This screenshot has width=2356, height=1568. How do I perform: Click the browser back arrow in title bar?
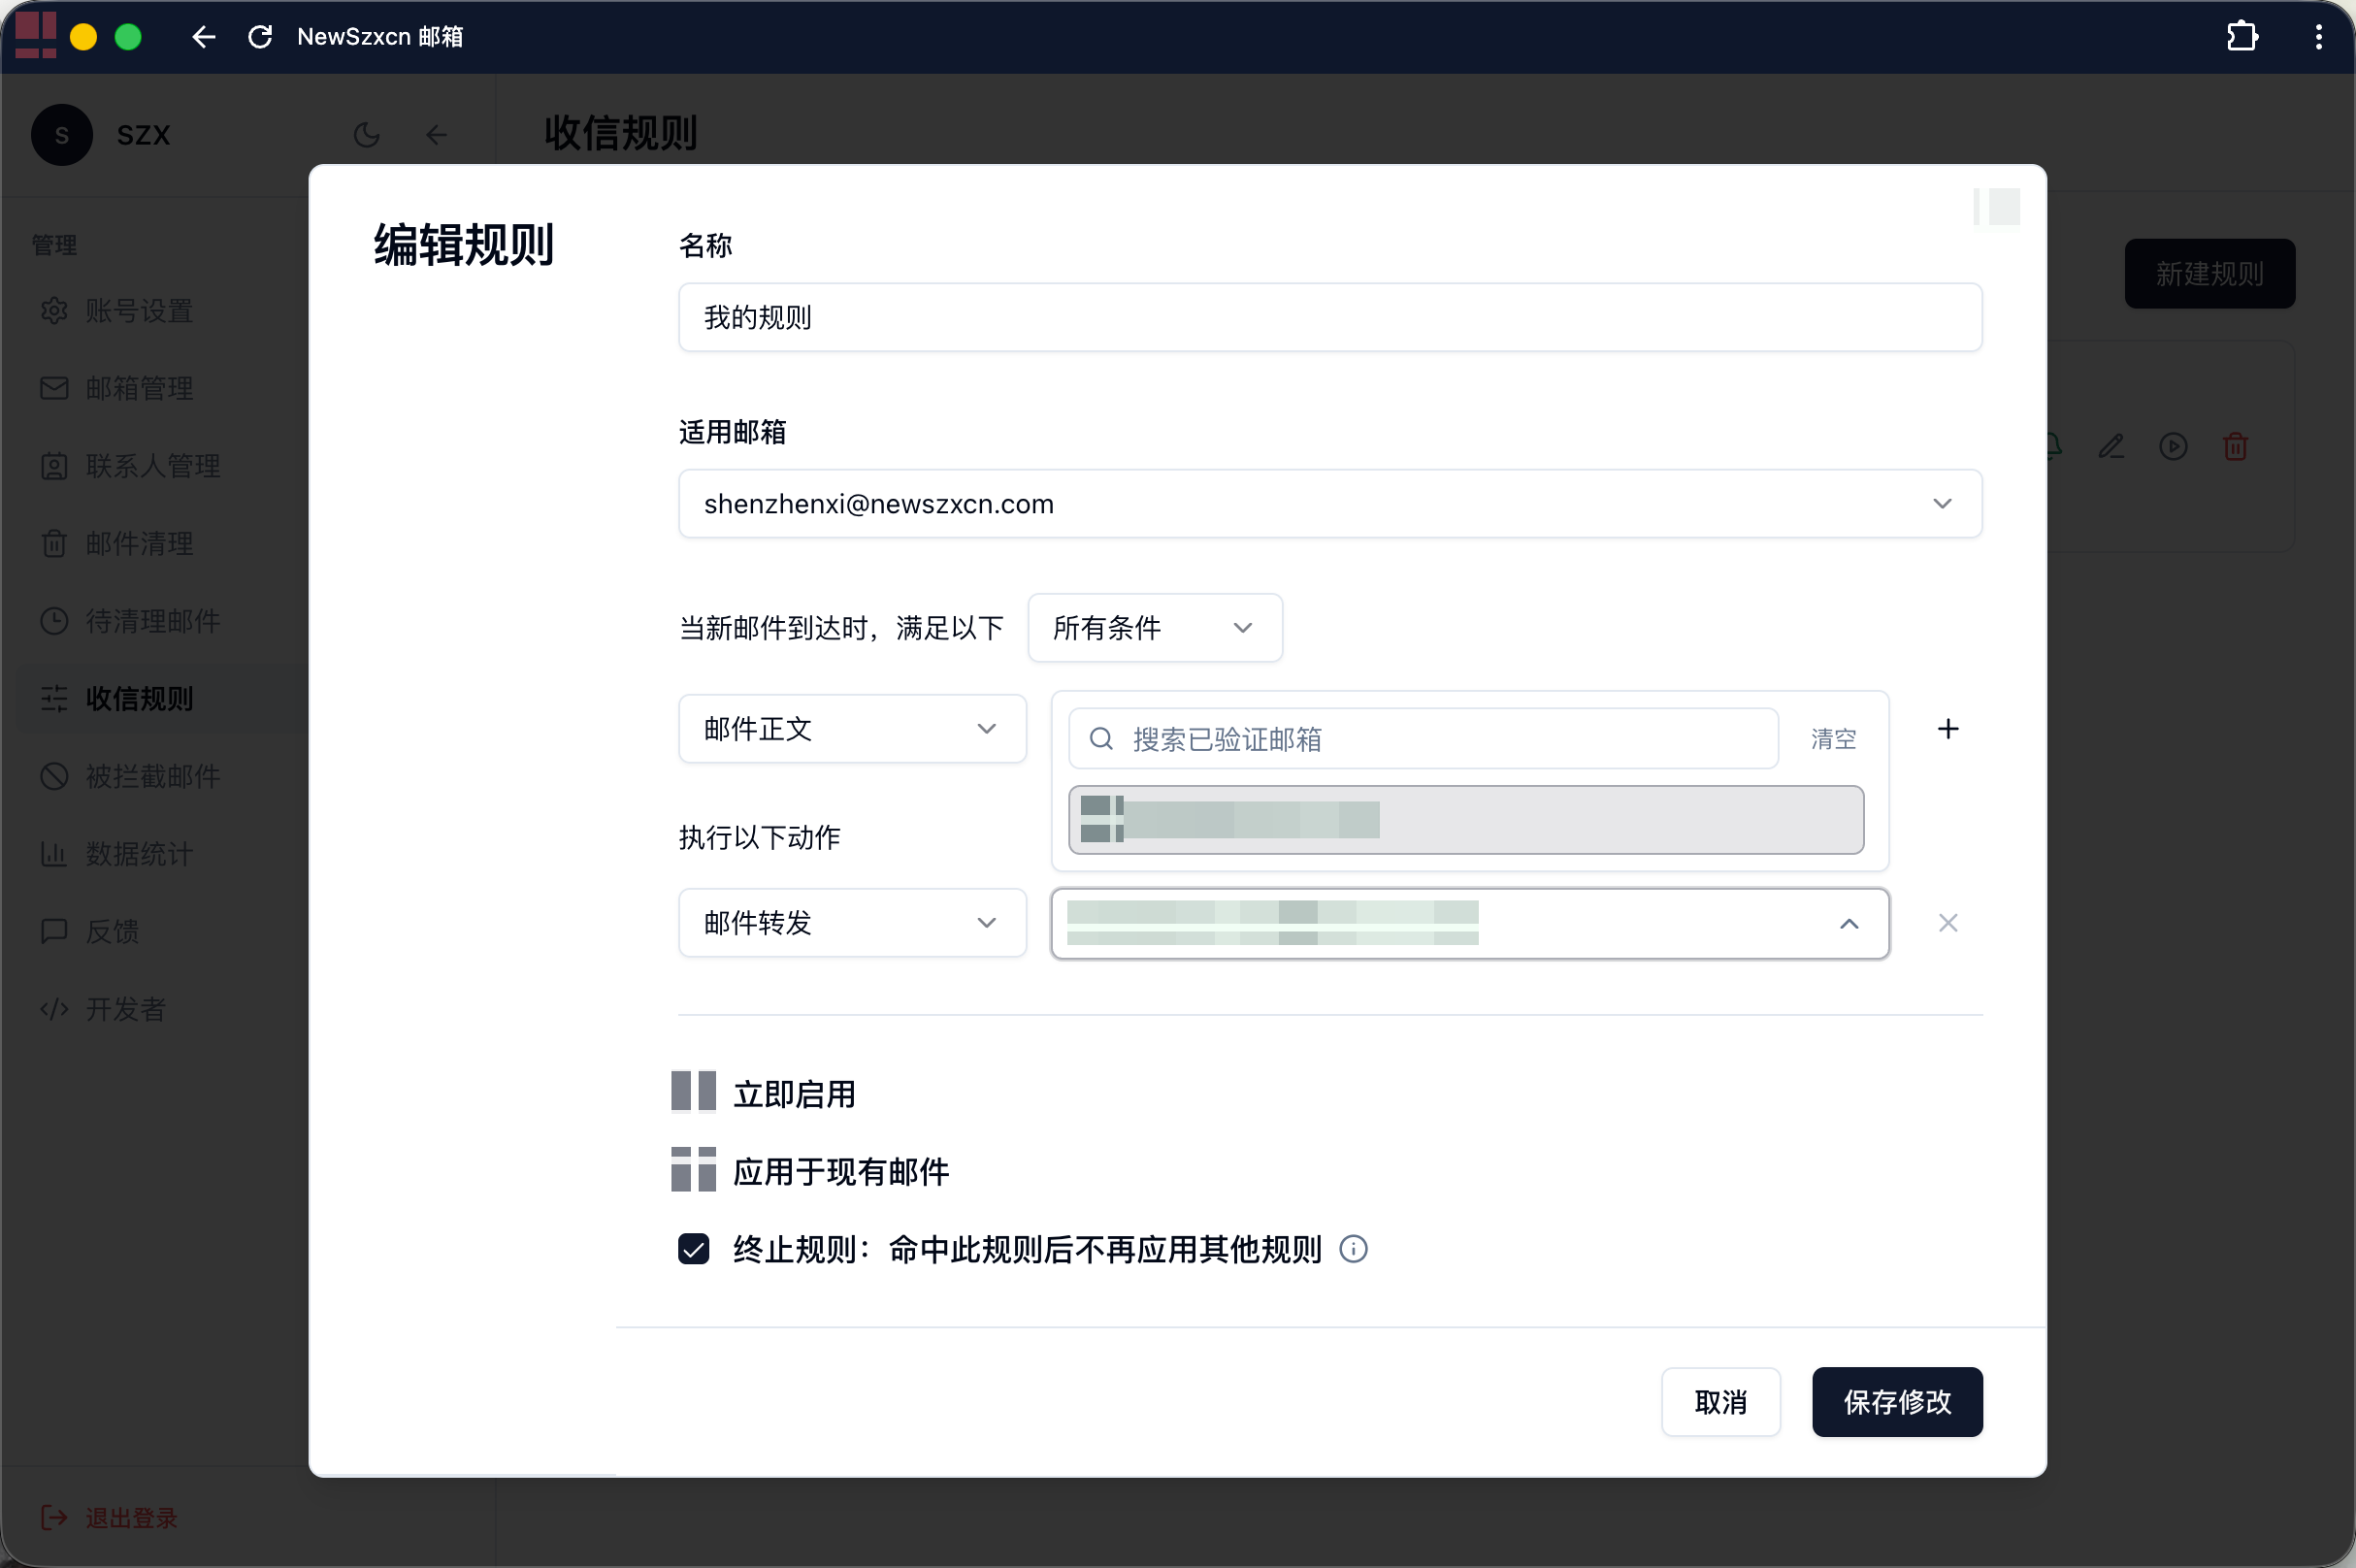(204, 37)
